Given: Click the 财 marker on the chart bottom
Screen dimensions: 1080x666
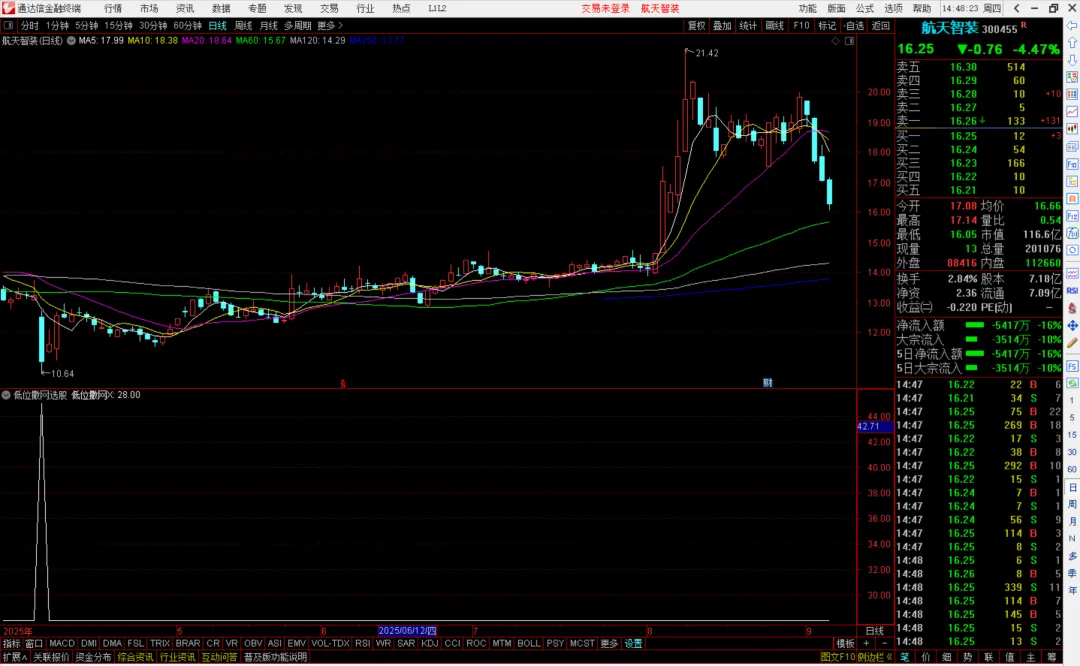Looking at the screenshot, I should point(767,383).
